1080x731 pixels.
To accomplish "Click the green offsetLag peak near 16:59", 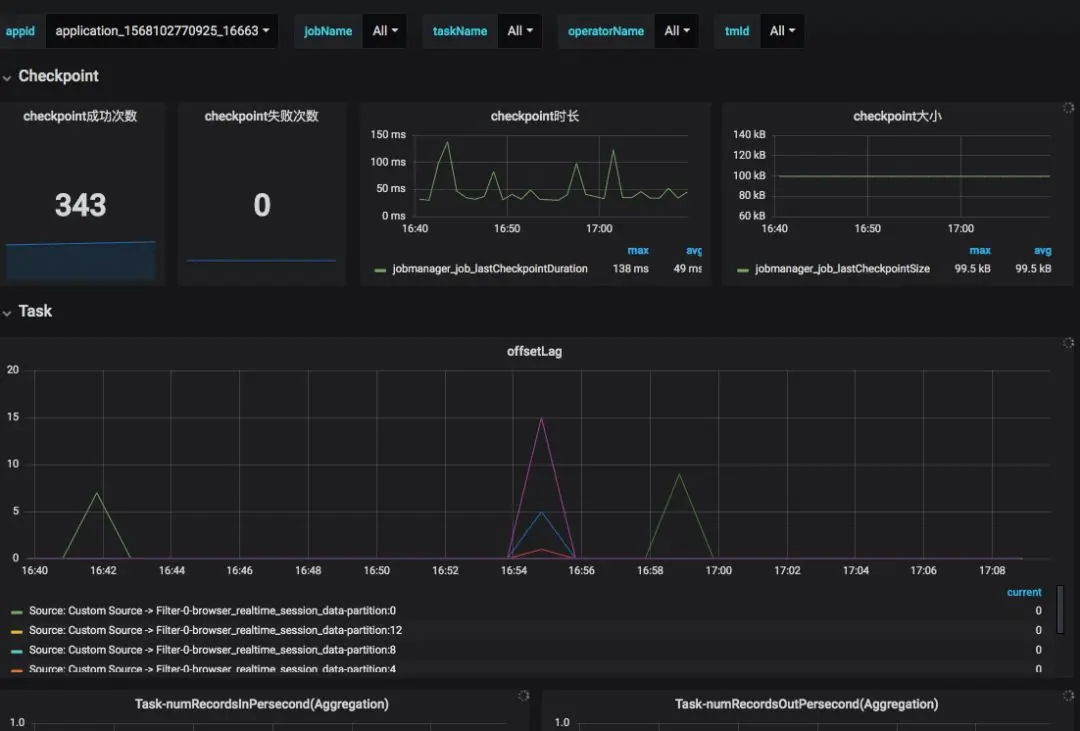I will (680, 475).
